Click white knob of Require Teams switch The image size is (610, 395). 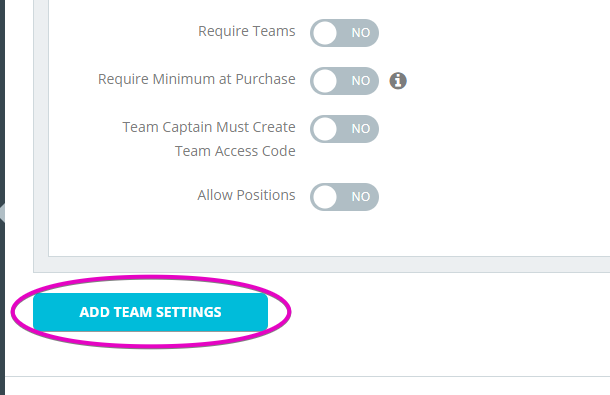coord(325,33)
